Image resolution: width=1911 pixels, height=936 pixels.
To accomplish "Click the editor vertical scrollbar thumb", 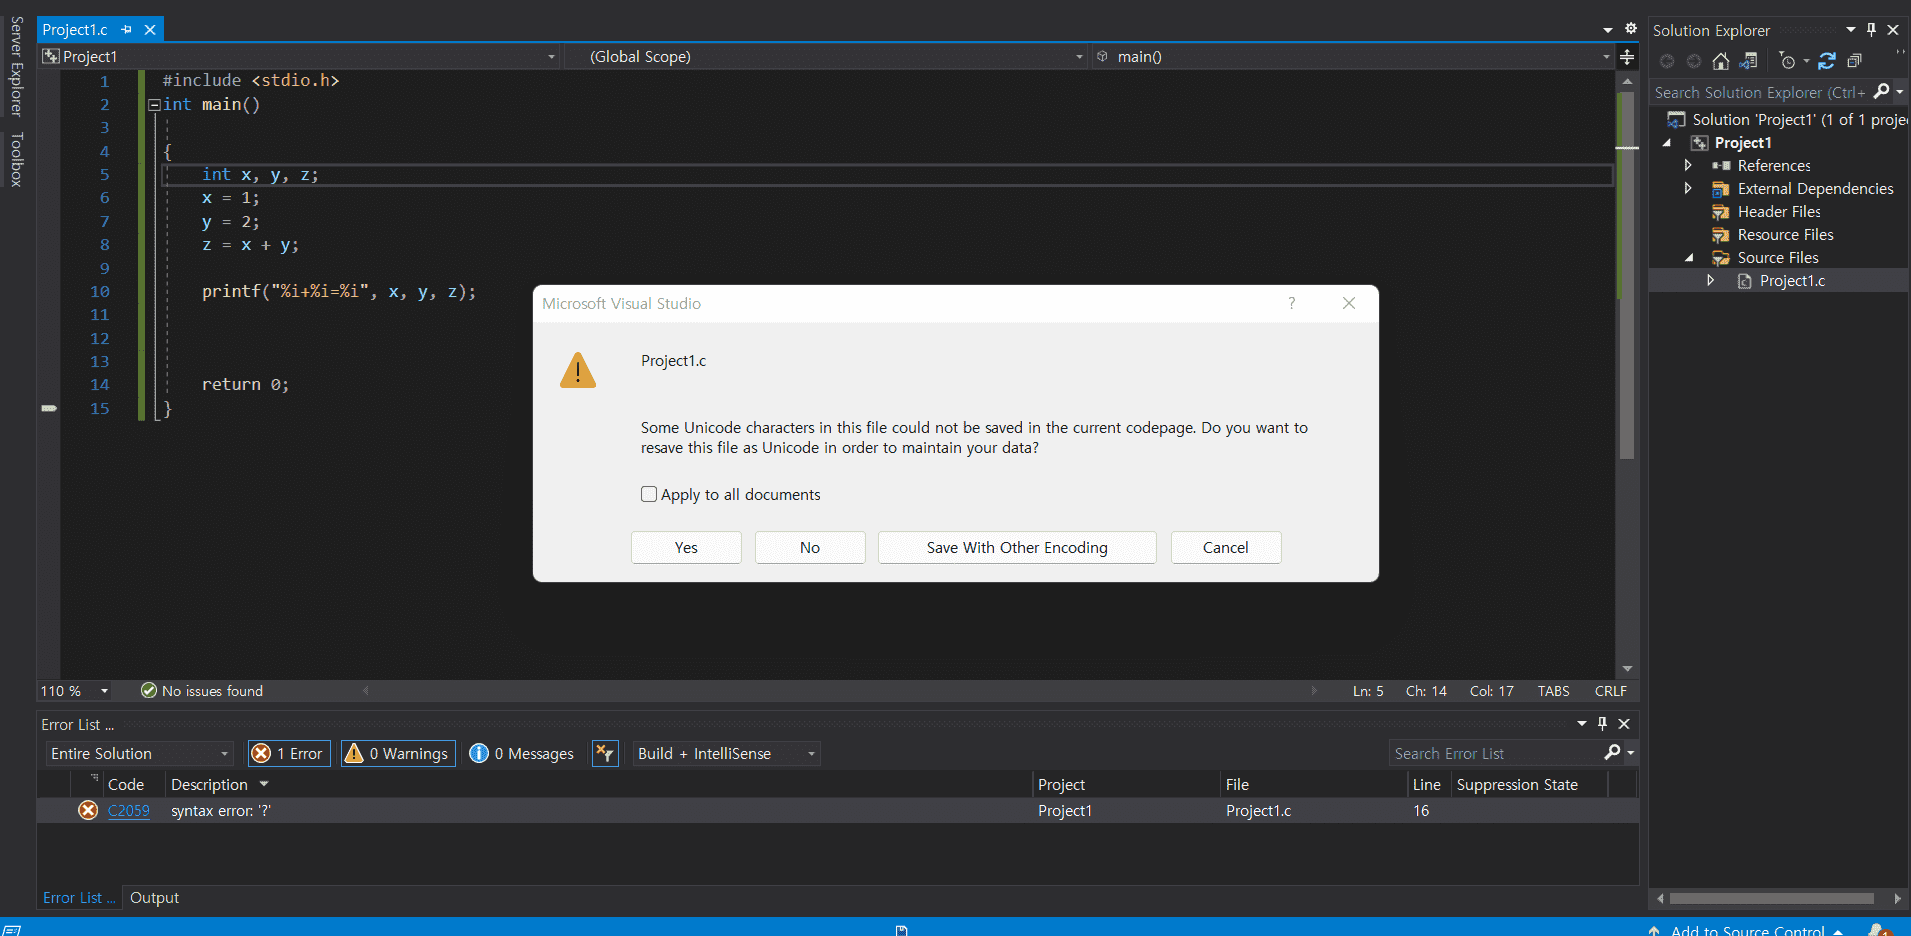I will tap(1627, 275).
